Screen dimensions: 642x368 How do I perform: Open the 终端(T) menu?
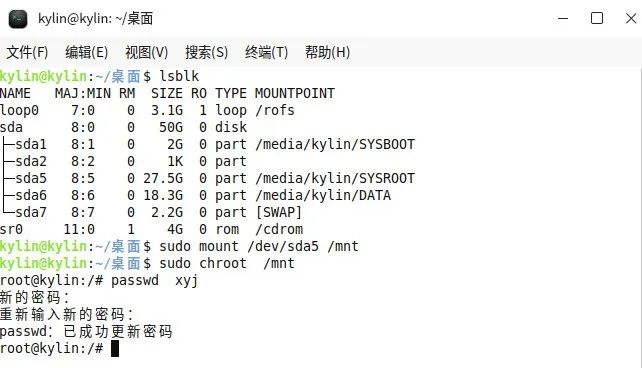(x=267, y=52)
